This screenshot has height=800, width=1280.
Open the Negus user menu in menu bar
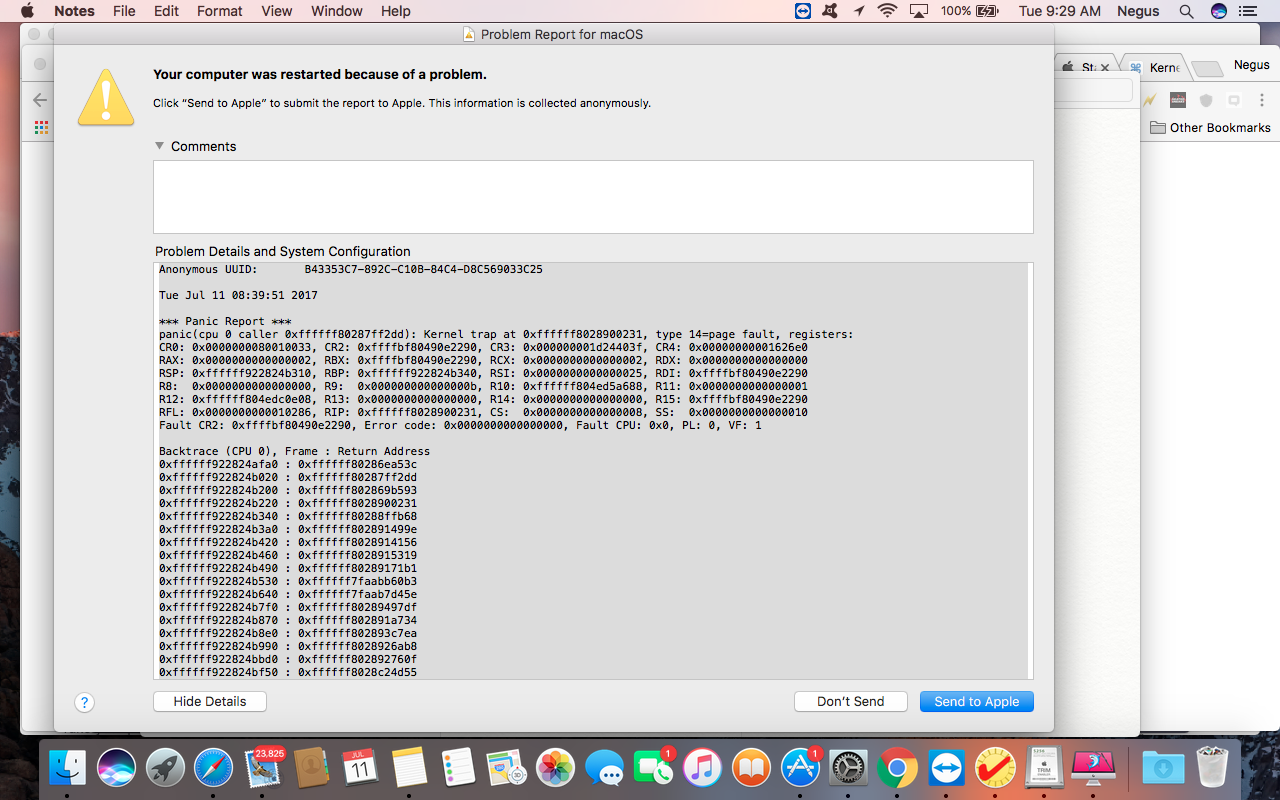click(1138, 11)
